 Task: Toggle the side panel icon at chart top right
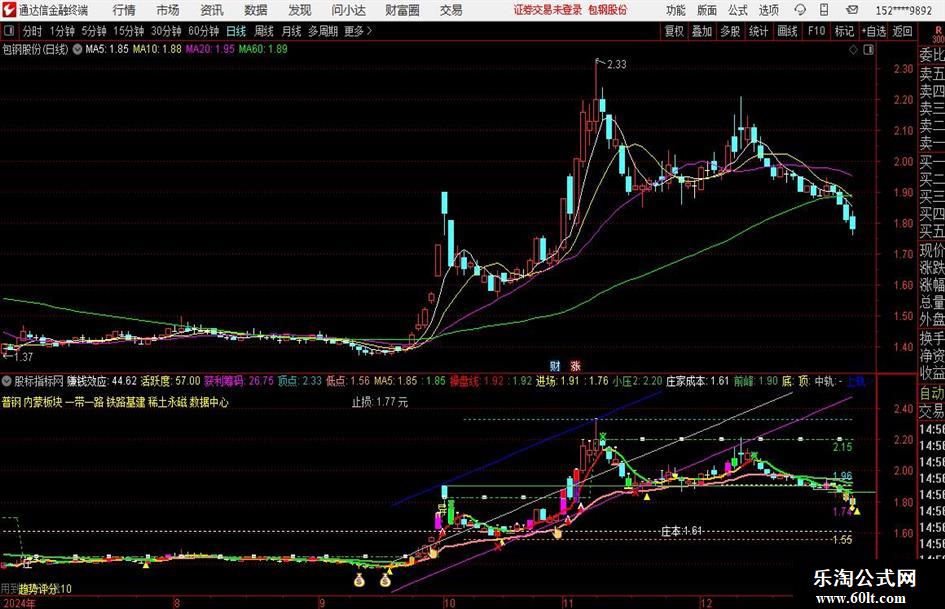868,50
